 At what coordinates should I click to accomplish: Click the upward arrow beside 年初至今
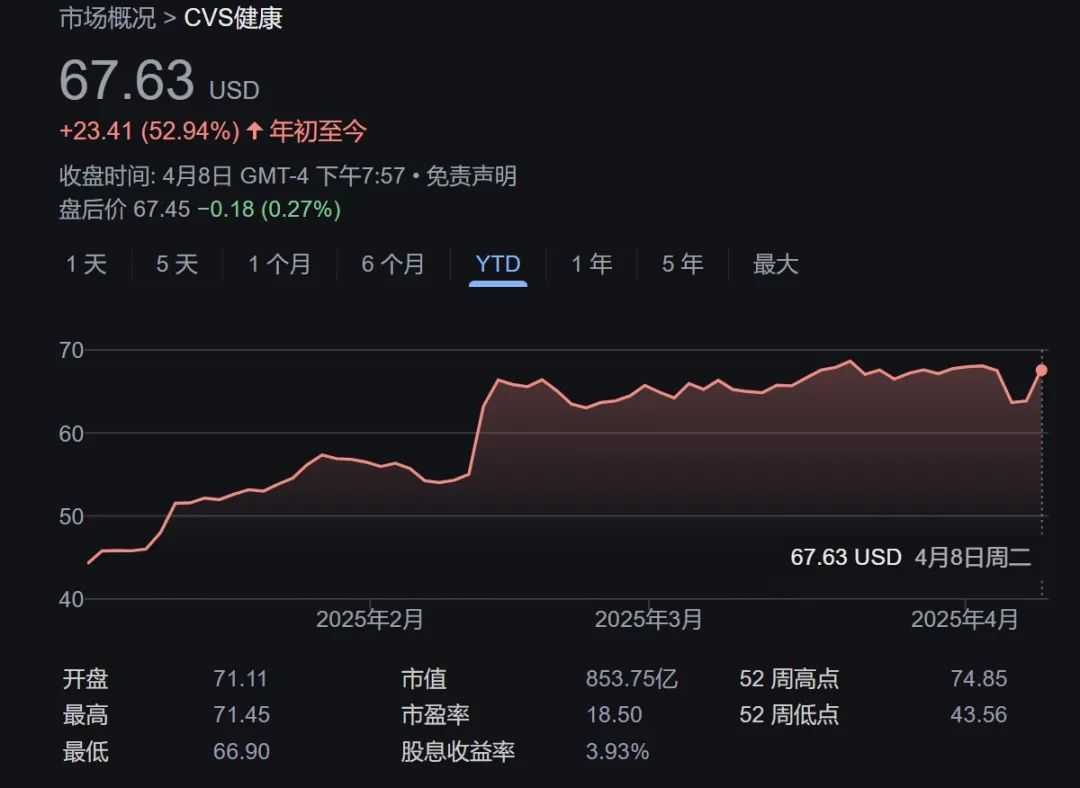tap(255, 131)
